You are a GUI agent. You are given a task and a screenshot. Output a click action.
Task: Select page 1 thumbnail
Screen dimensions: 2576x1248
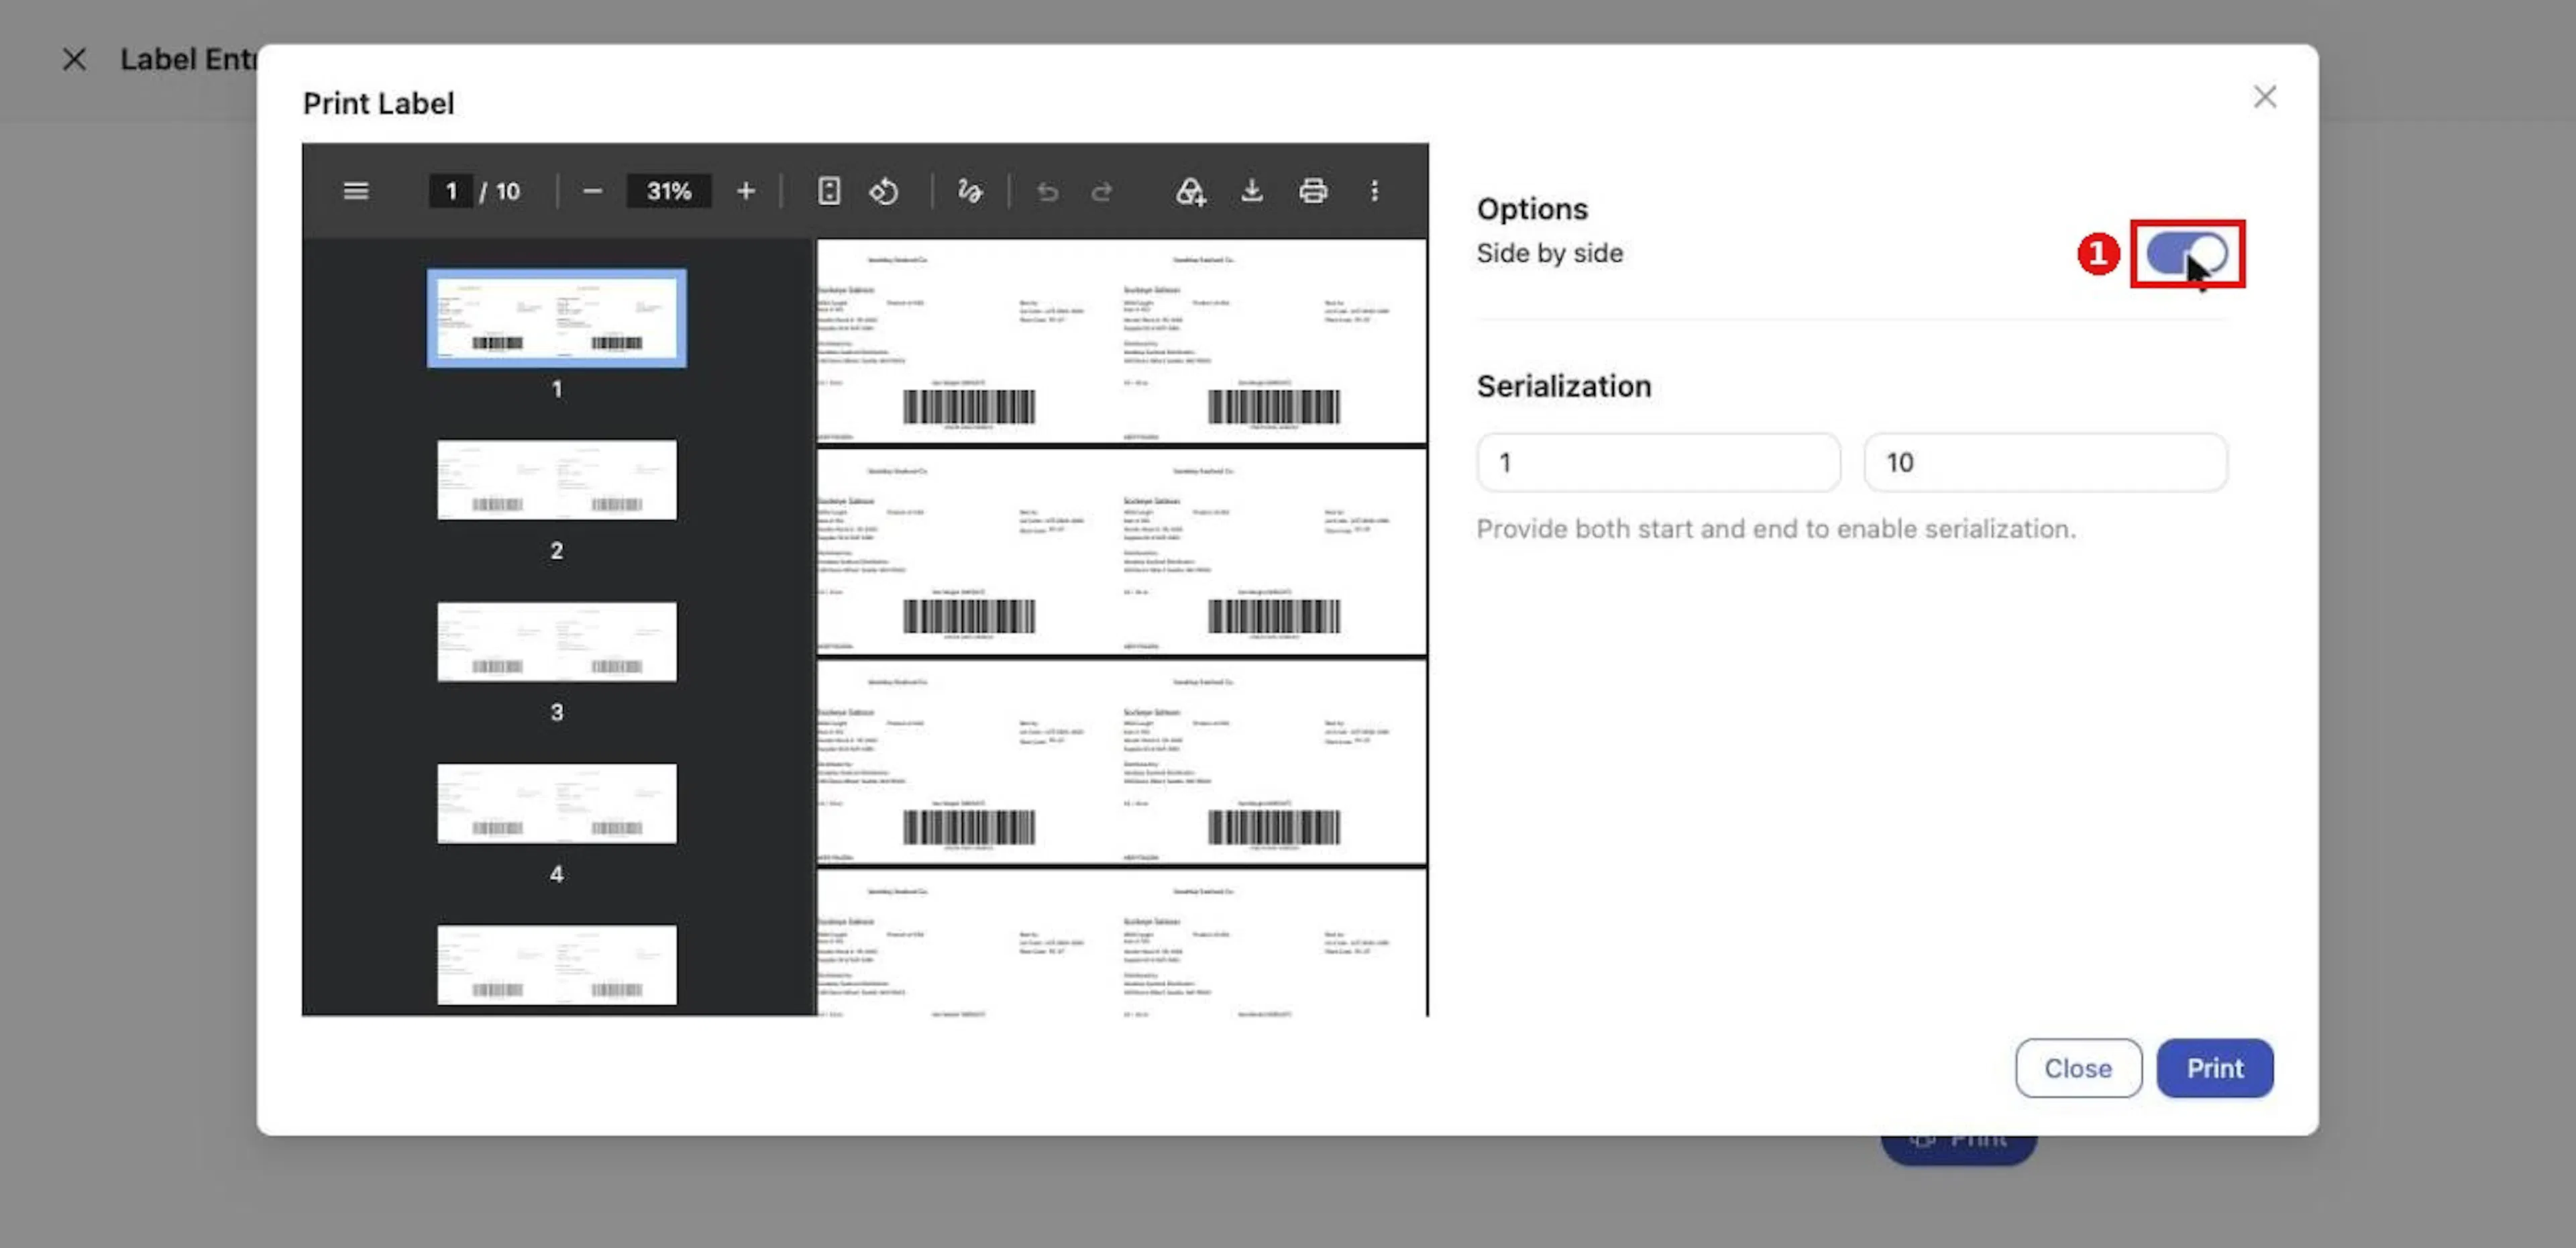tap(556, 318)
